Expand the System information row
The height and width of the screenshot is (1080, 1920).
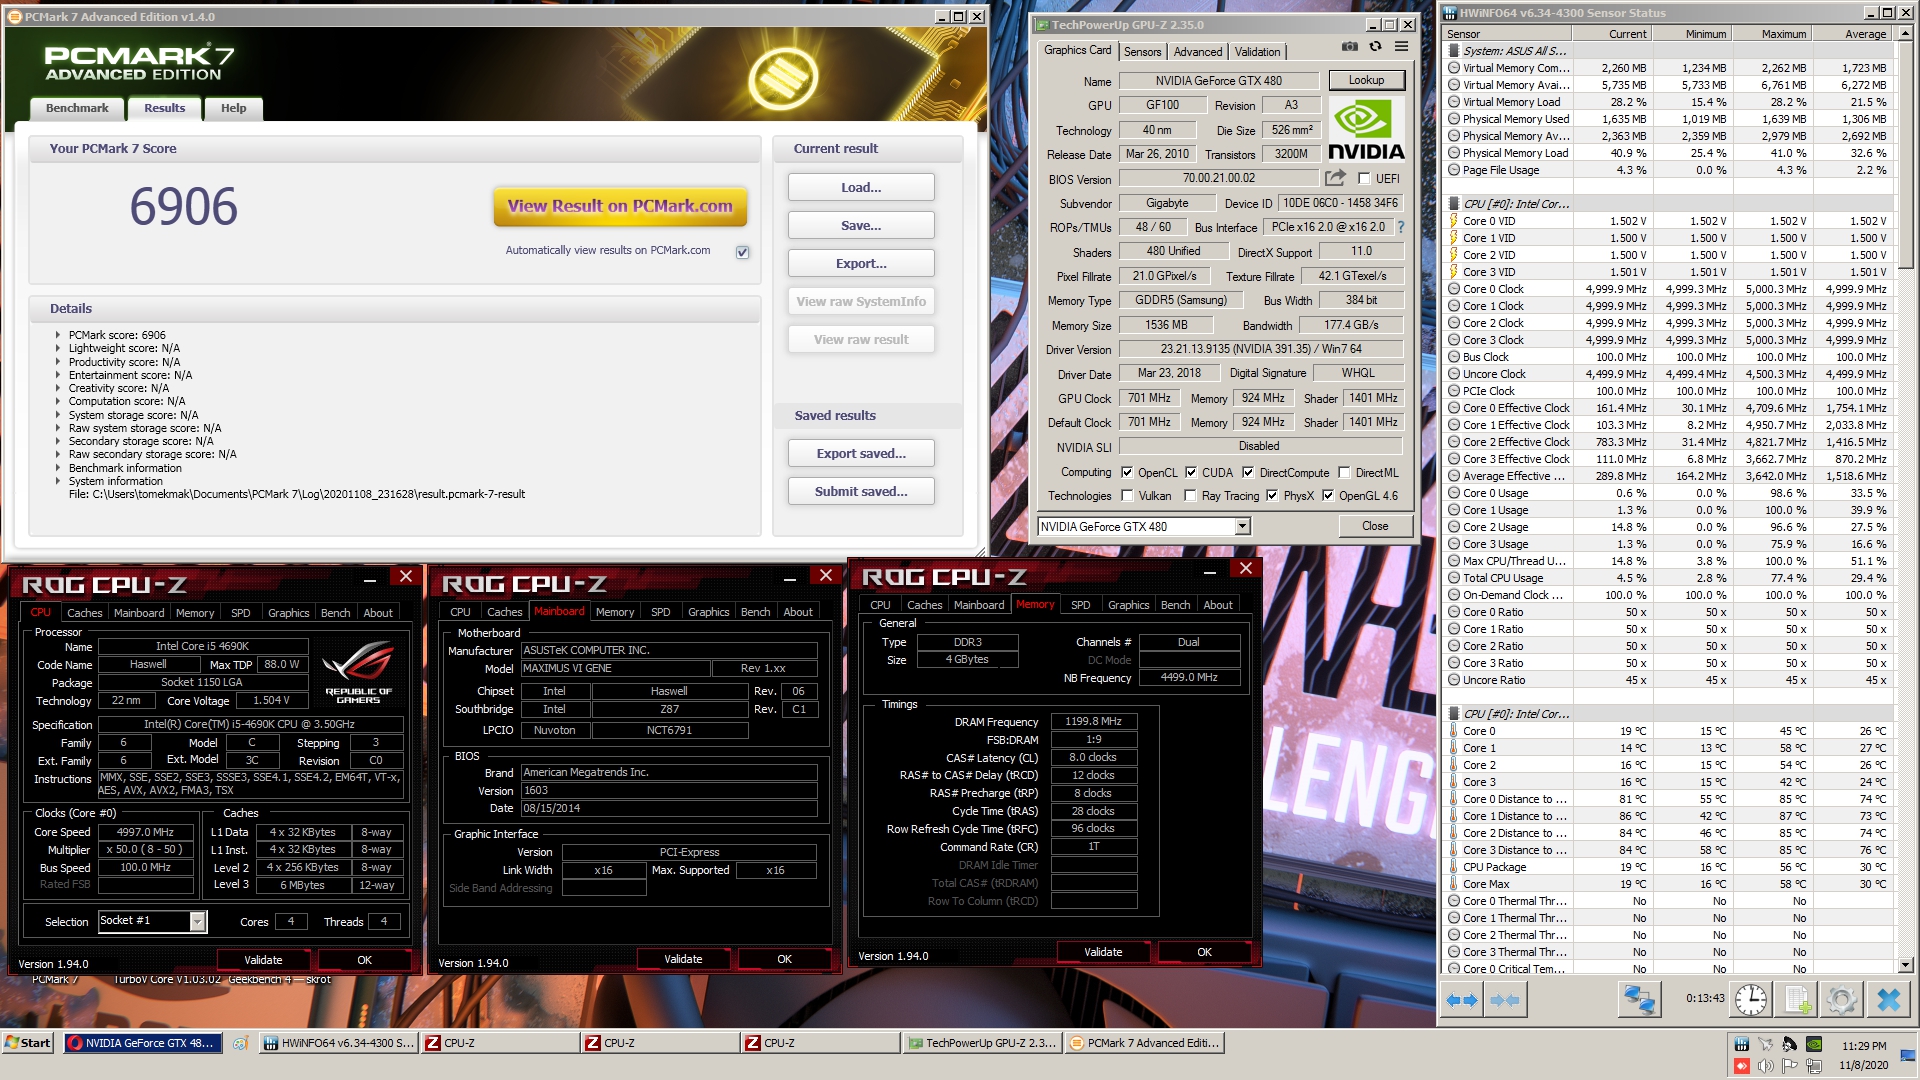tap(58, 481)
